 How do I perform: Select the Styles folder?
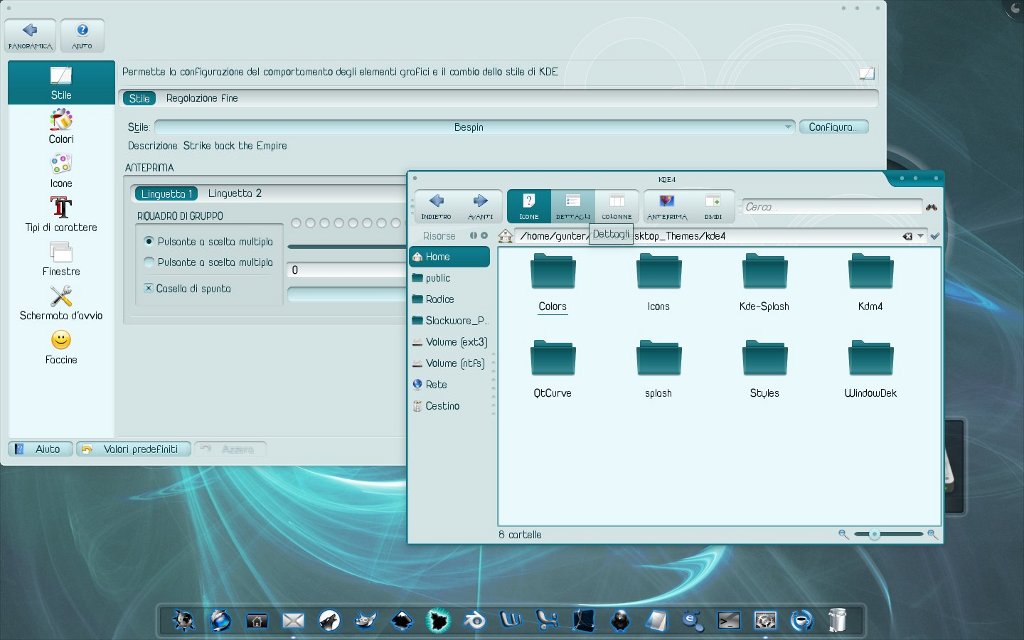(x=764, y=370)
